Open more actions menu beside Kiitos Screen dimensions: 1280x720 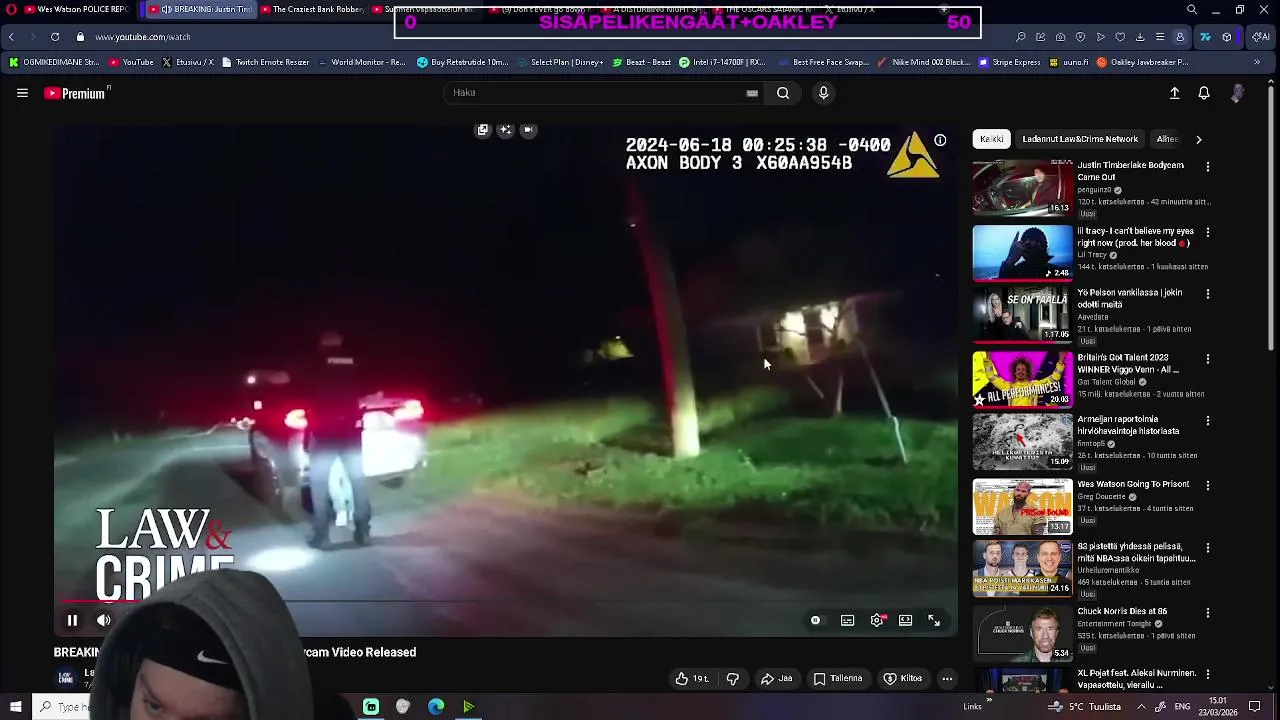pyautogui.click(x=947, y=678)
